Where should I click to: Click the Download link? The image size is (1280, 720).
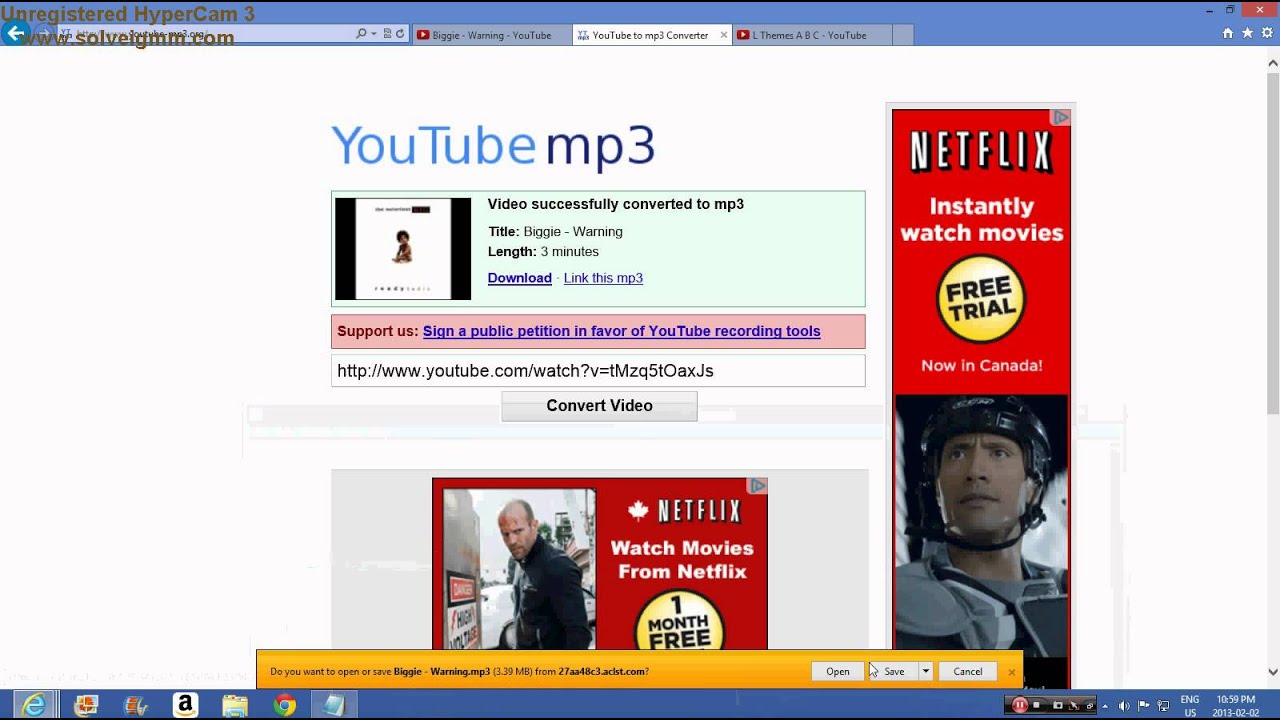click(519, 278)
